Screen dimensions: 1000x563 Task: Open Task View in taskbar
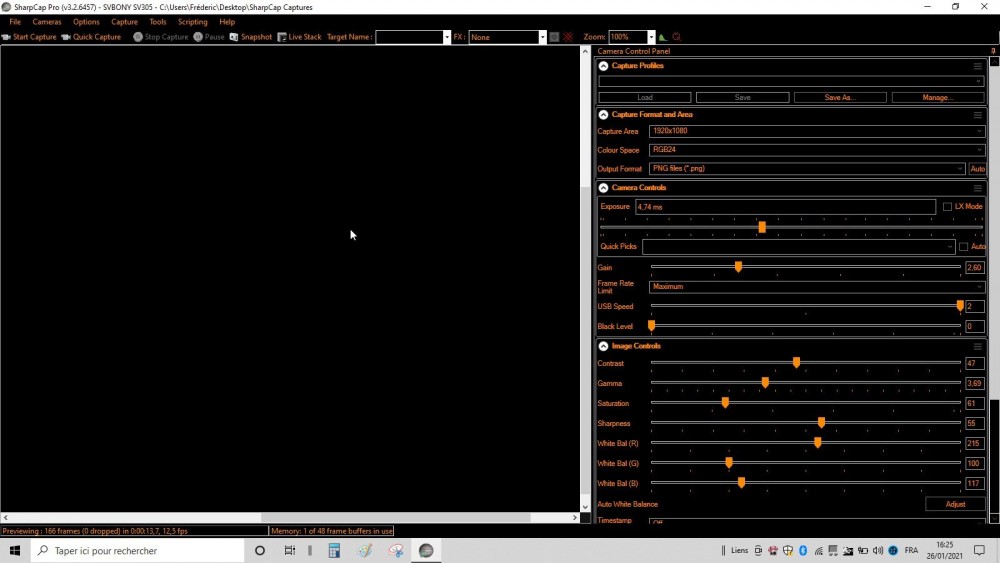[290, 550]
